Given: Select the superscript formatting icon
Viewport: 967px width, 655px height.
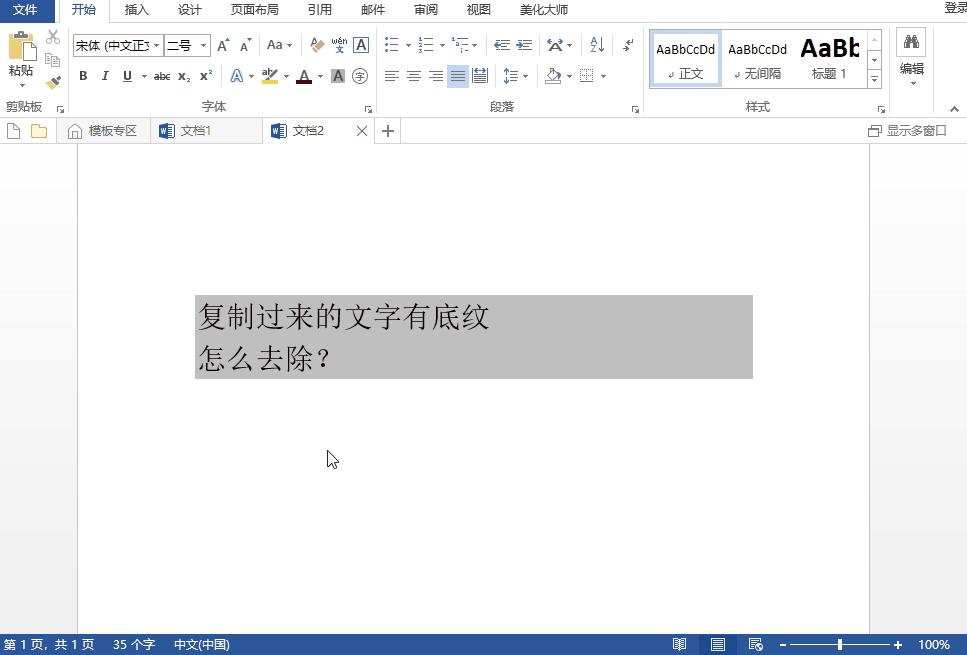Looking at the screenshot, I should tap(204, 76).
